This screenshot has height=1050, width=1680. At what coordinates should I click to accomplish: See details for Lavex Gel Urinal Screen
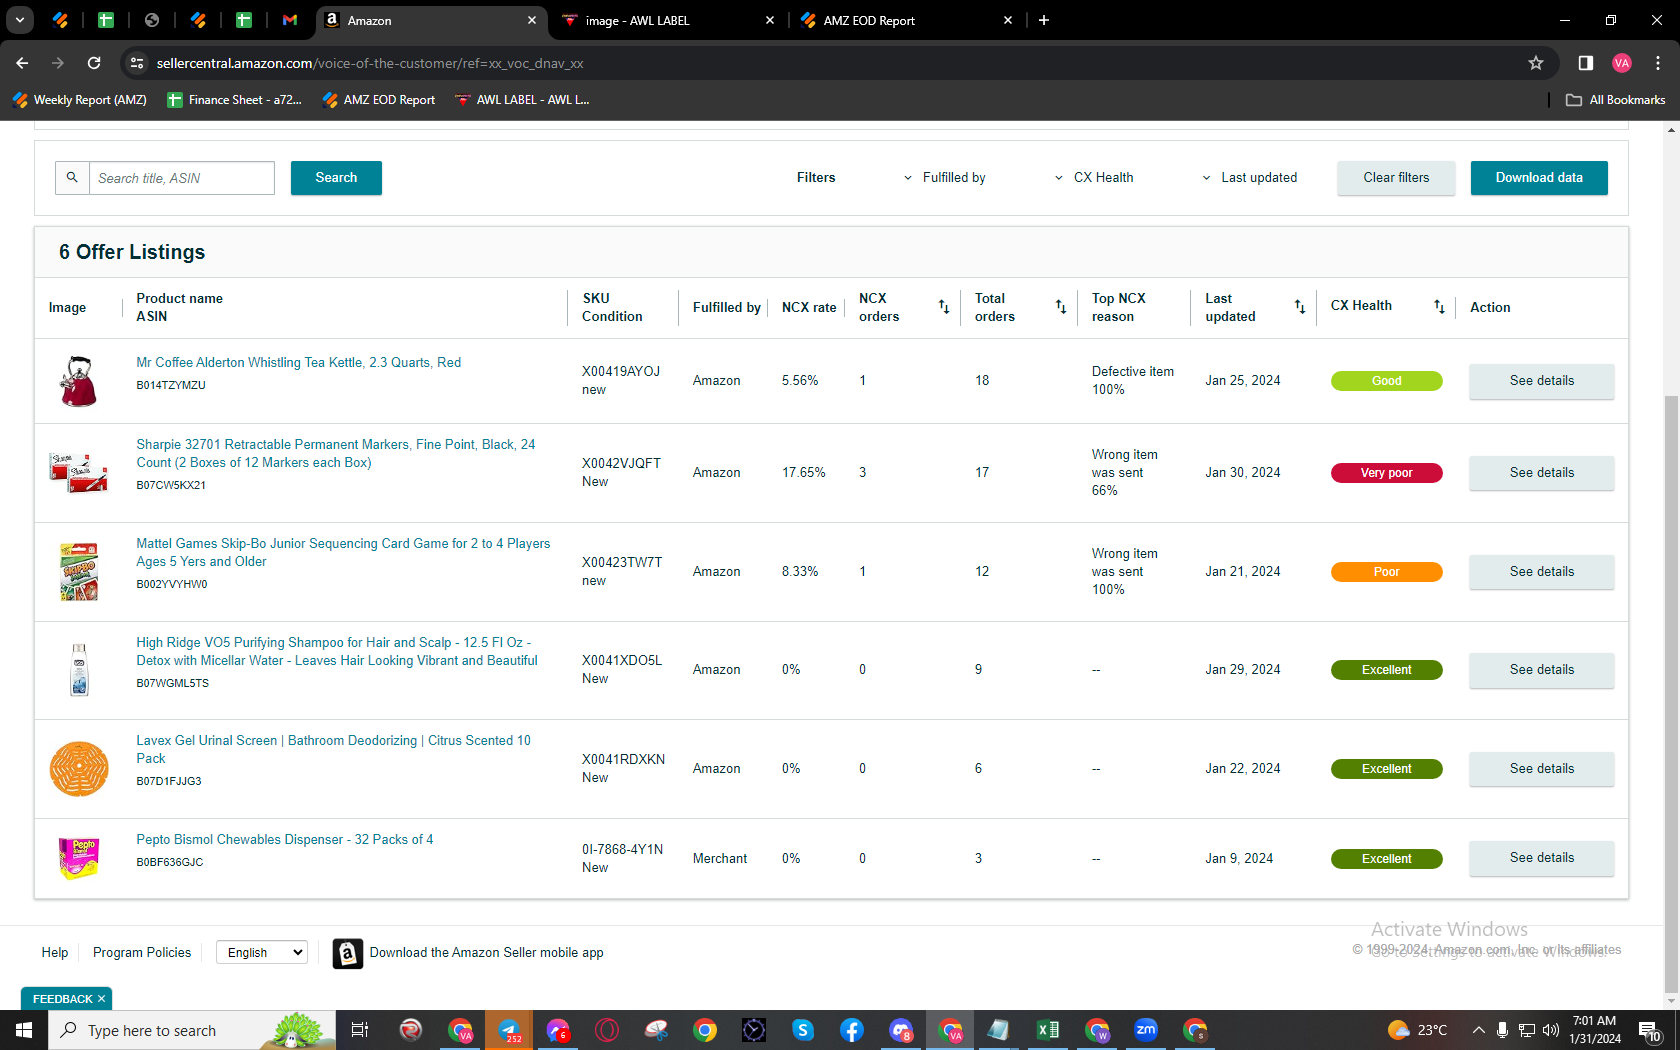click(1541, 769)
